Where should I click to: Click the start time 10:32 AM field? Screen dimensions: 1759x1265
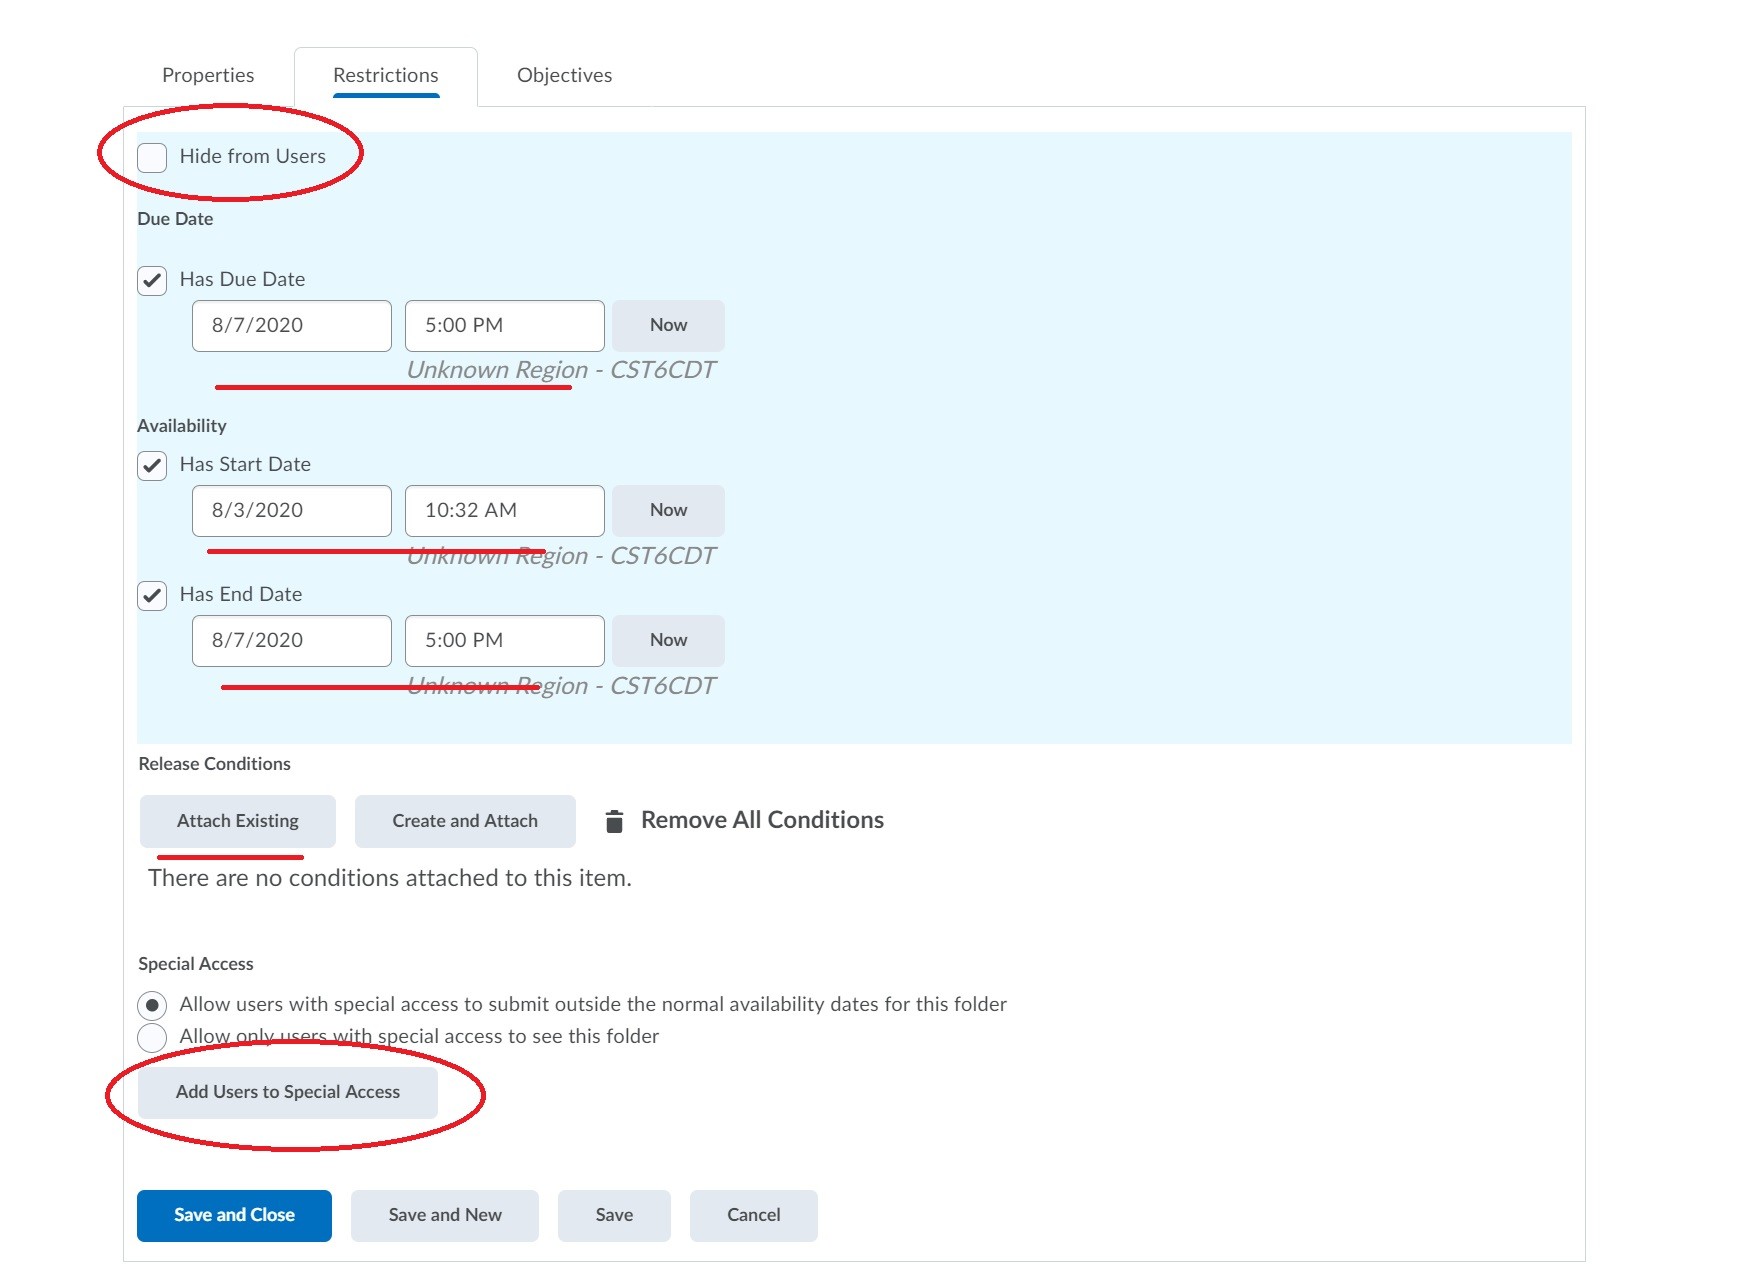[504, 511]
